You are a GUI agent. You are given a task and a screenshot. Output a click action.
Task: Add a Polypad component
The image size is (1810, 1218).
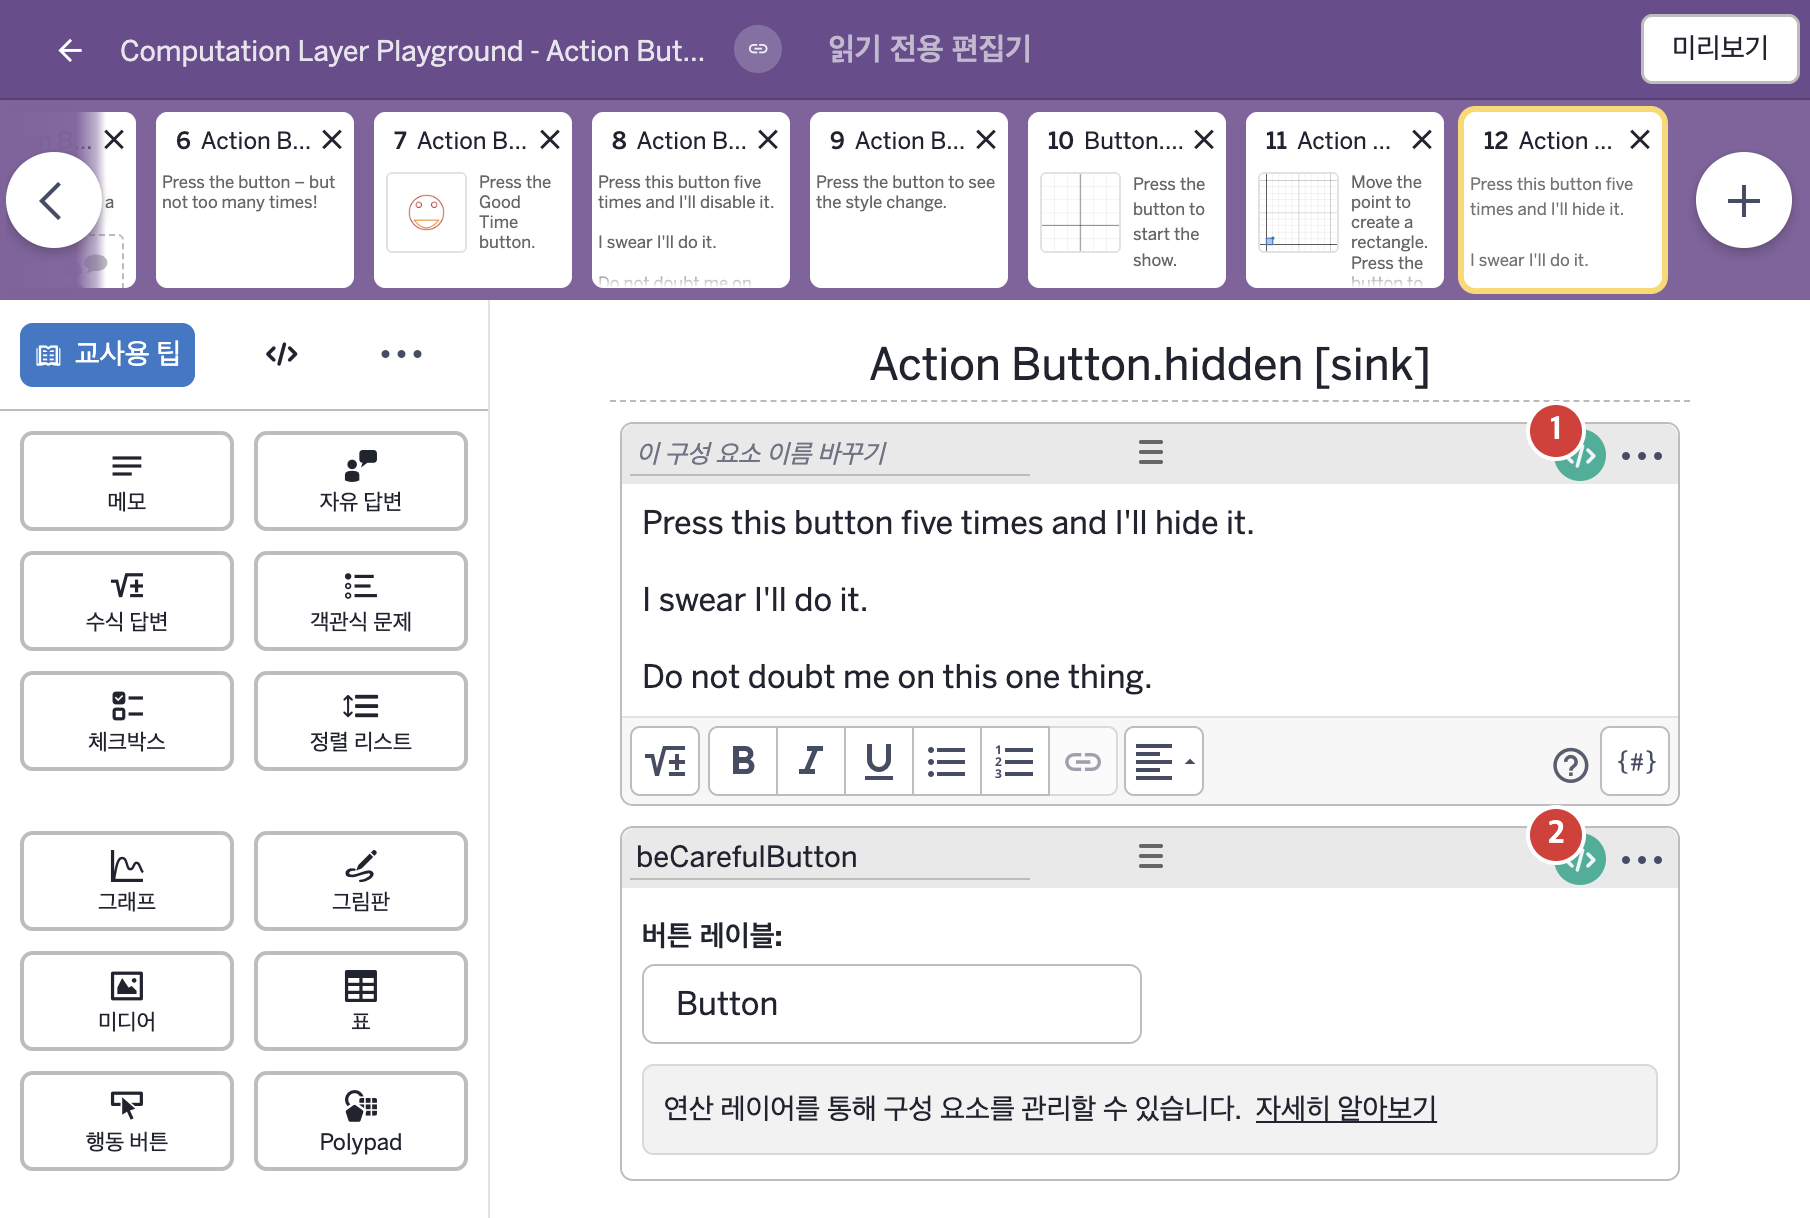click(361, 1121)
